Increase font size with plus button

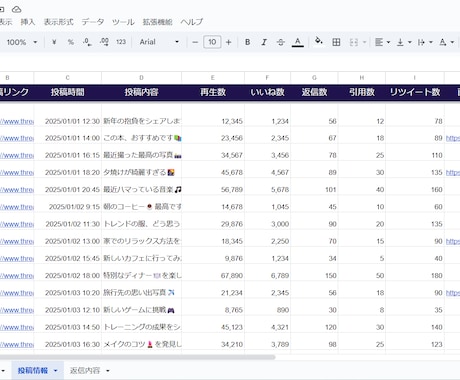(x=229, y=42)
